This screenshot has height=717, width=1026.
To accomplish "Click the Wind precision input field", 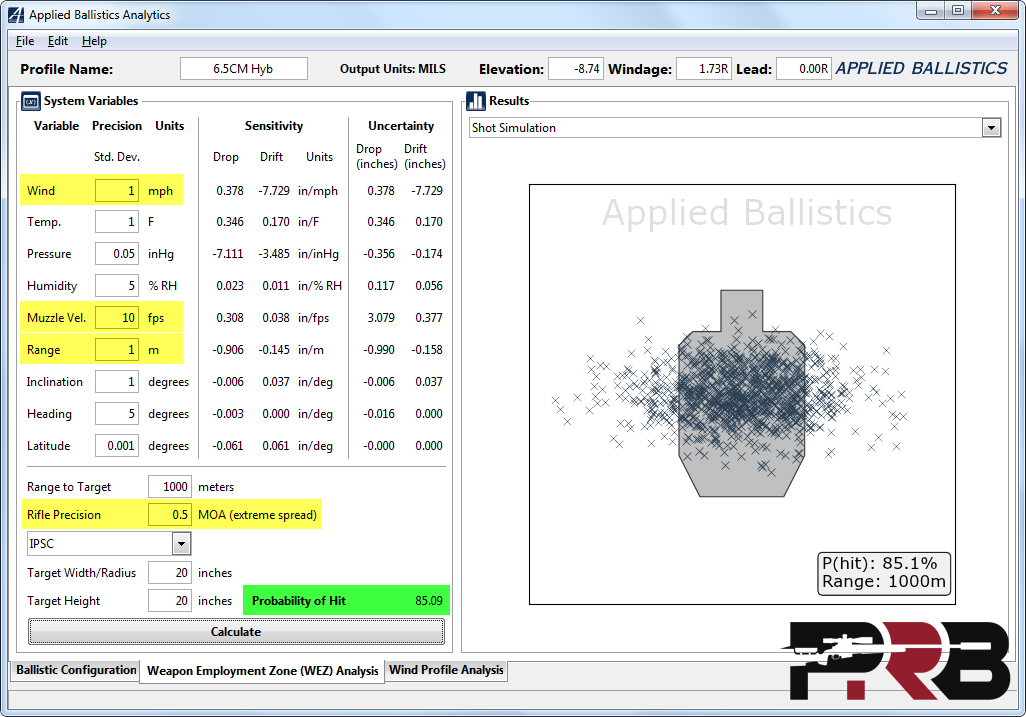I will [x=116, y=190].
